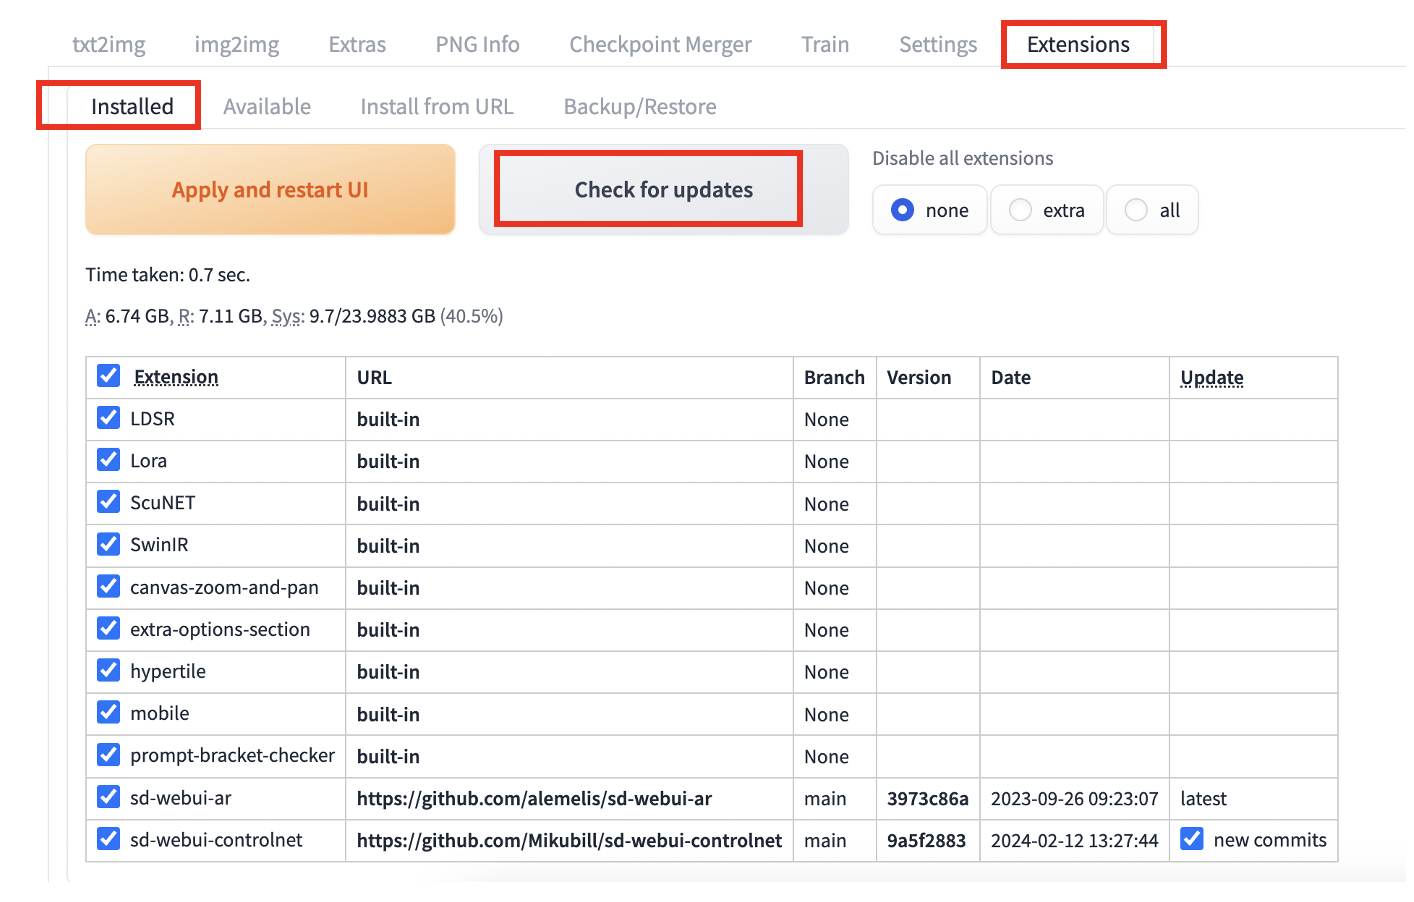Toggle the 'new commits' update checkbox
Image resolution: width=1414 pixels, height=902 pixels.
(1192, 839)
